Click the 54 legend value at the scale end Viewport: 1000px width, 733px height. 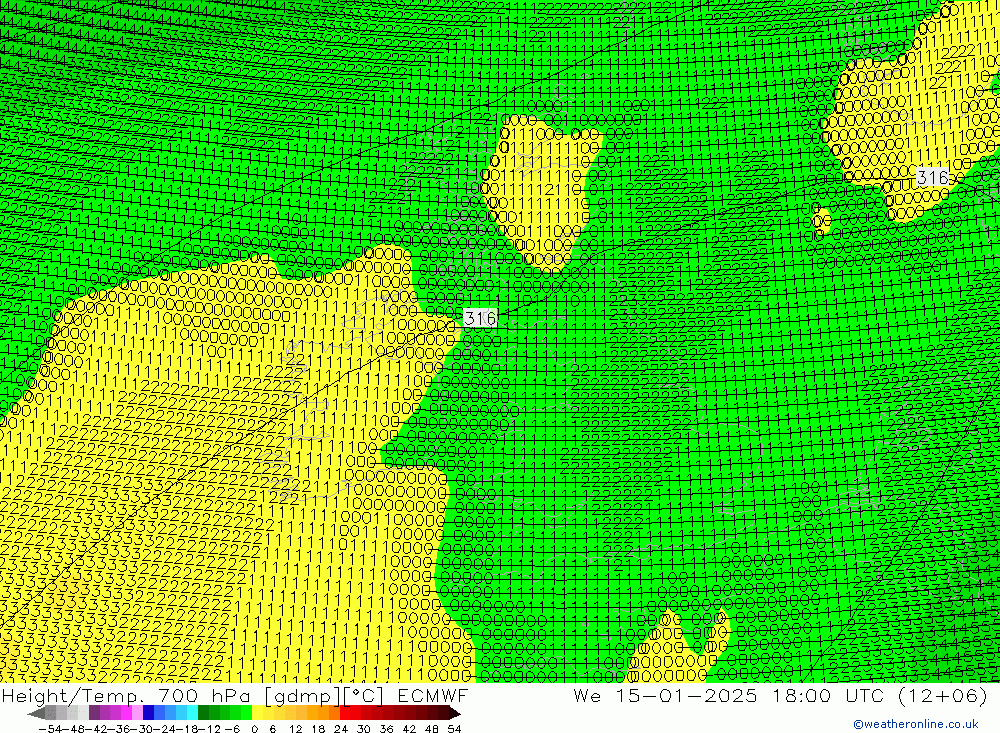[x=454, y=729]
